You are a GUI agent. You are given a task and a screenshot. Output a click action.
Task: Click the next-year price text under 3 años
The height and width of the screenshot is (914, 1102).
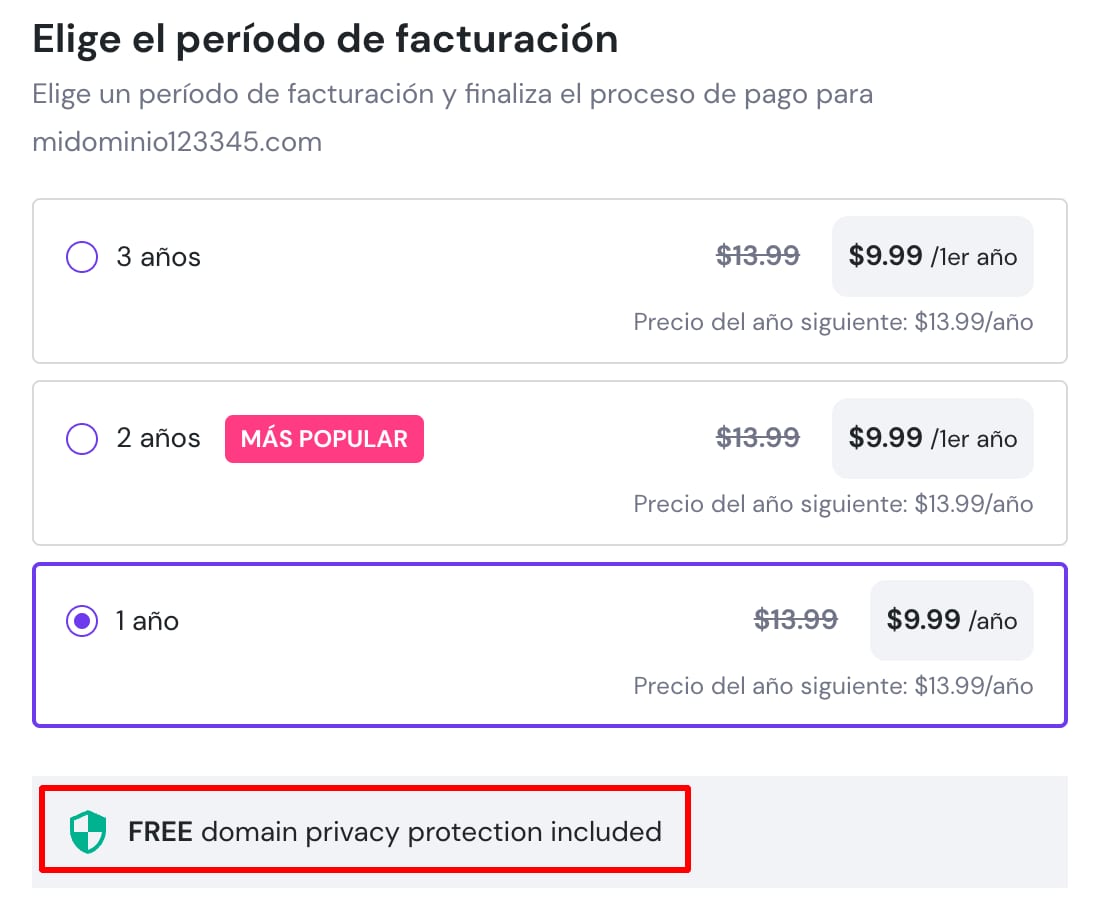pos(833,323)
